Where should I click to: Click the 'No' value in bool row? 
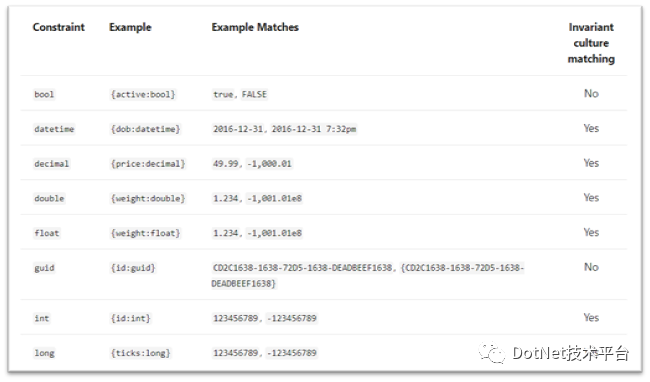pyautogui.click(x=591, y=94)
